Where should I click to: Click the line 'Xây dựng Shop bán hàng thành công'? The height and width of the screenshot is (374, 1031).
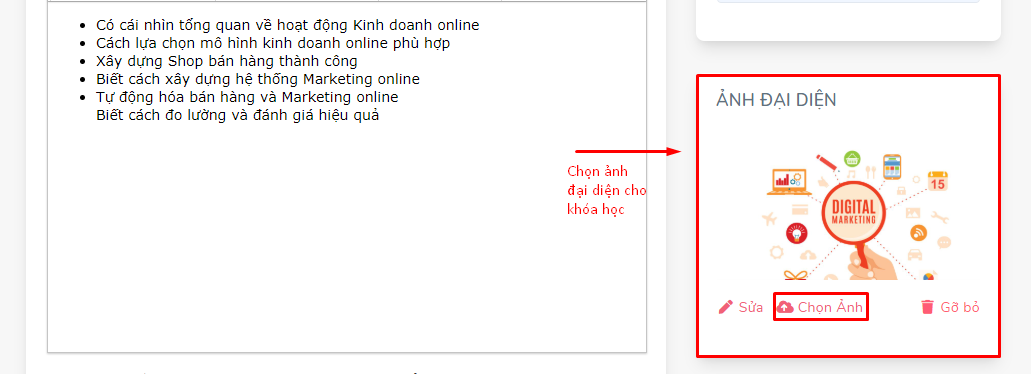click(227, 61)
